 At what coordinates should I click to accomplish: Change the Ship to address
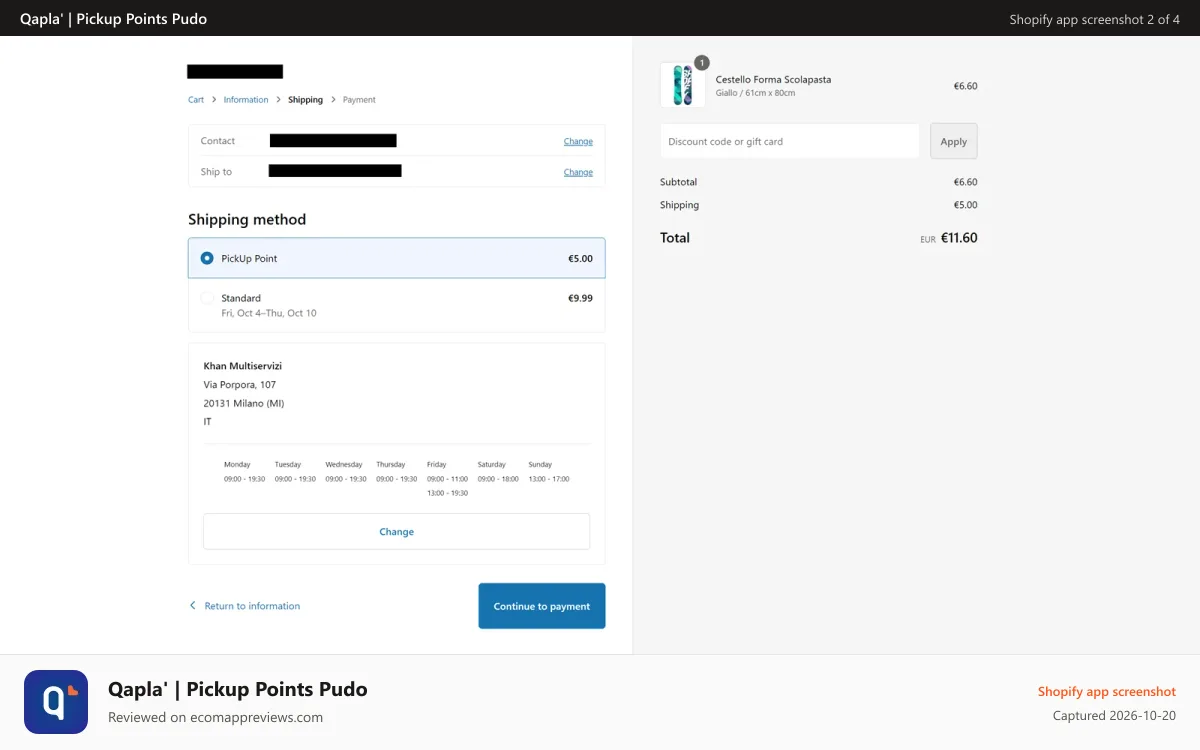coord(578,172)
